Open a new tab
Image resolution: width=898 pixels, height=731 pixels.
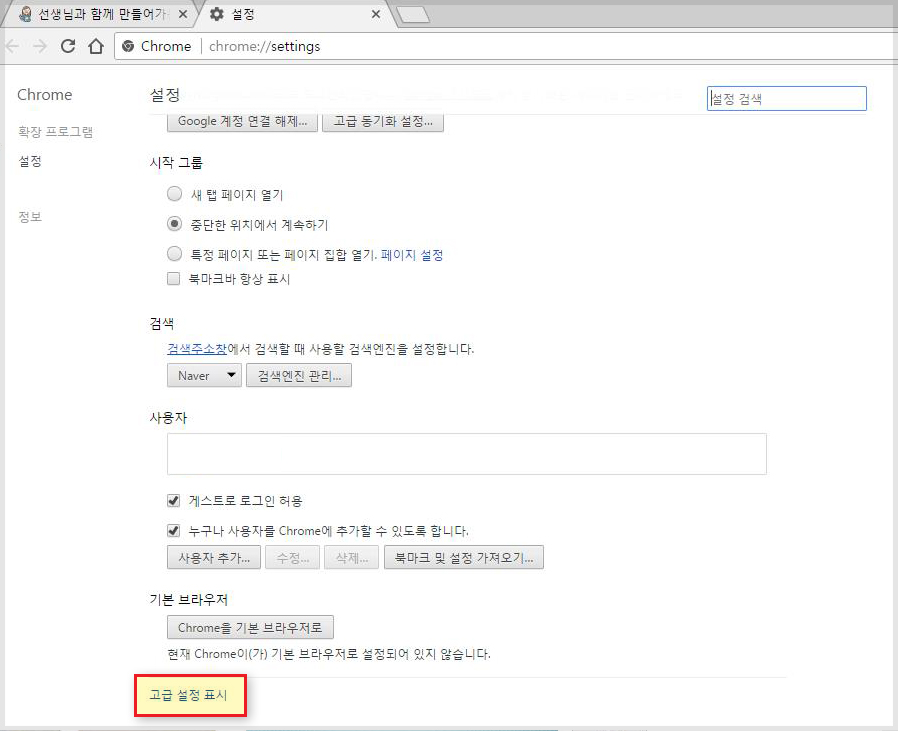[x=413, y=15]
